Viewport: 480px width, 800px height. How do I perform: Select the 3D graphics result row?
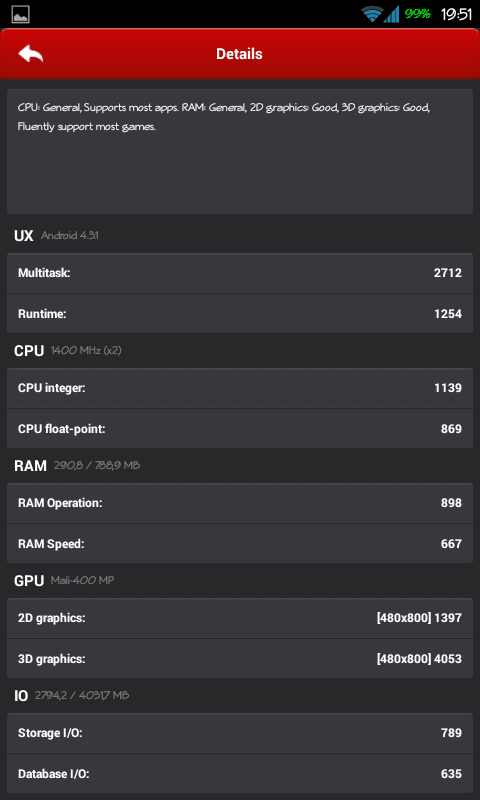(240, 659)
